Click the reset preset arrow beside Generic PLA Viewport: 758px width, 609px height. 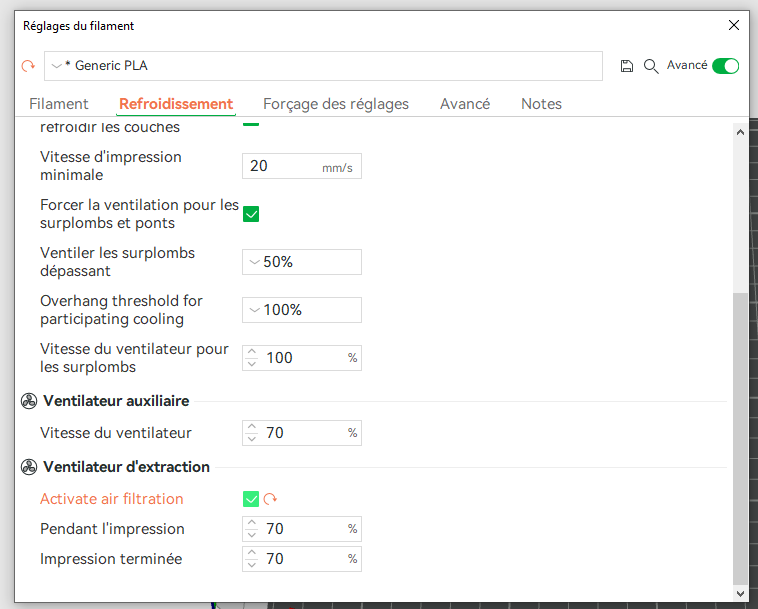[x=28, y=66]
